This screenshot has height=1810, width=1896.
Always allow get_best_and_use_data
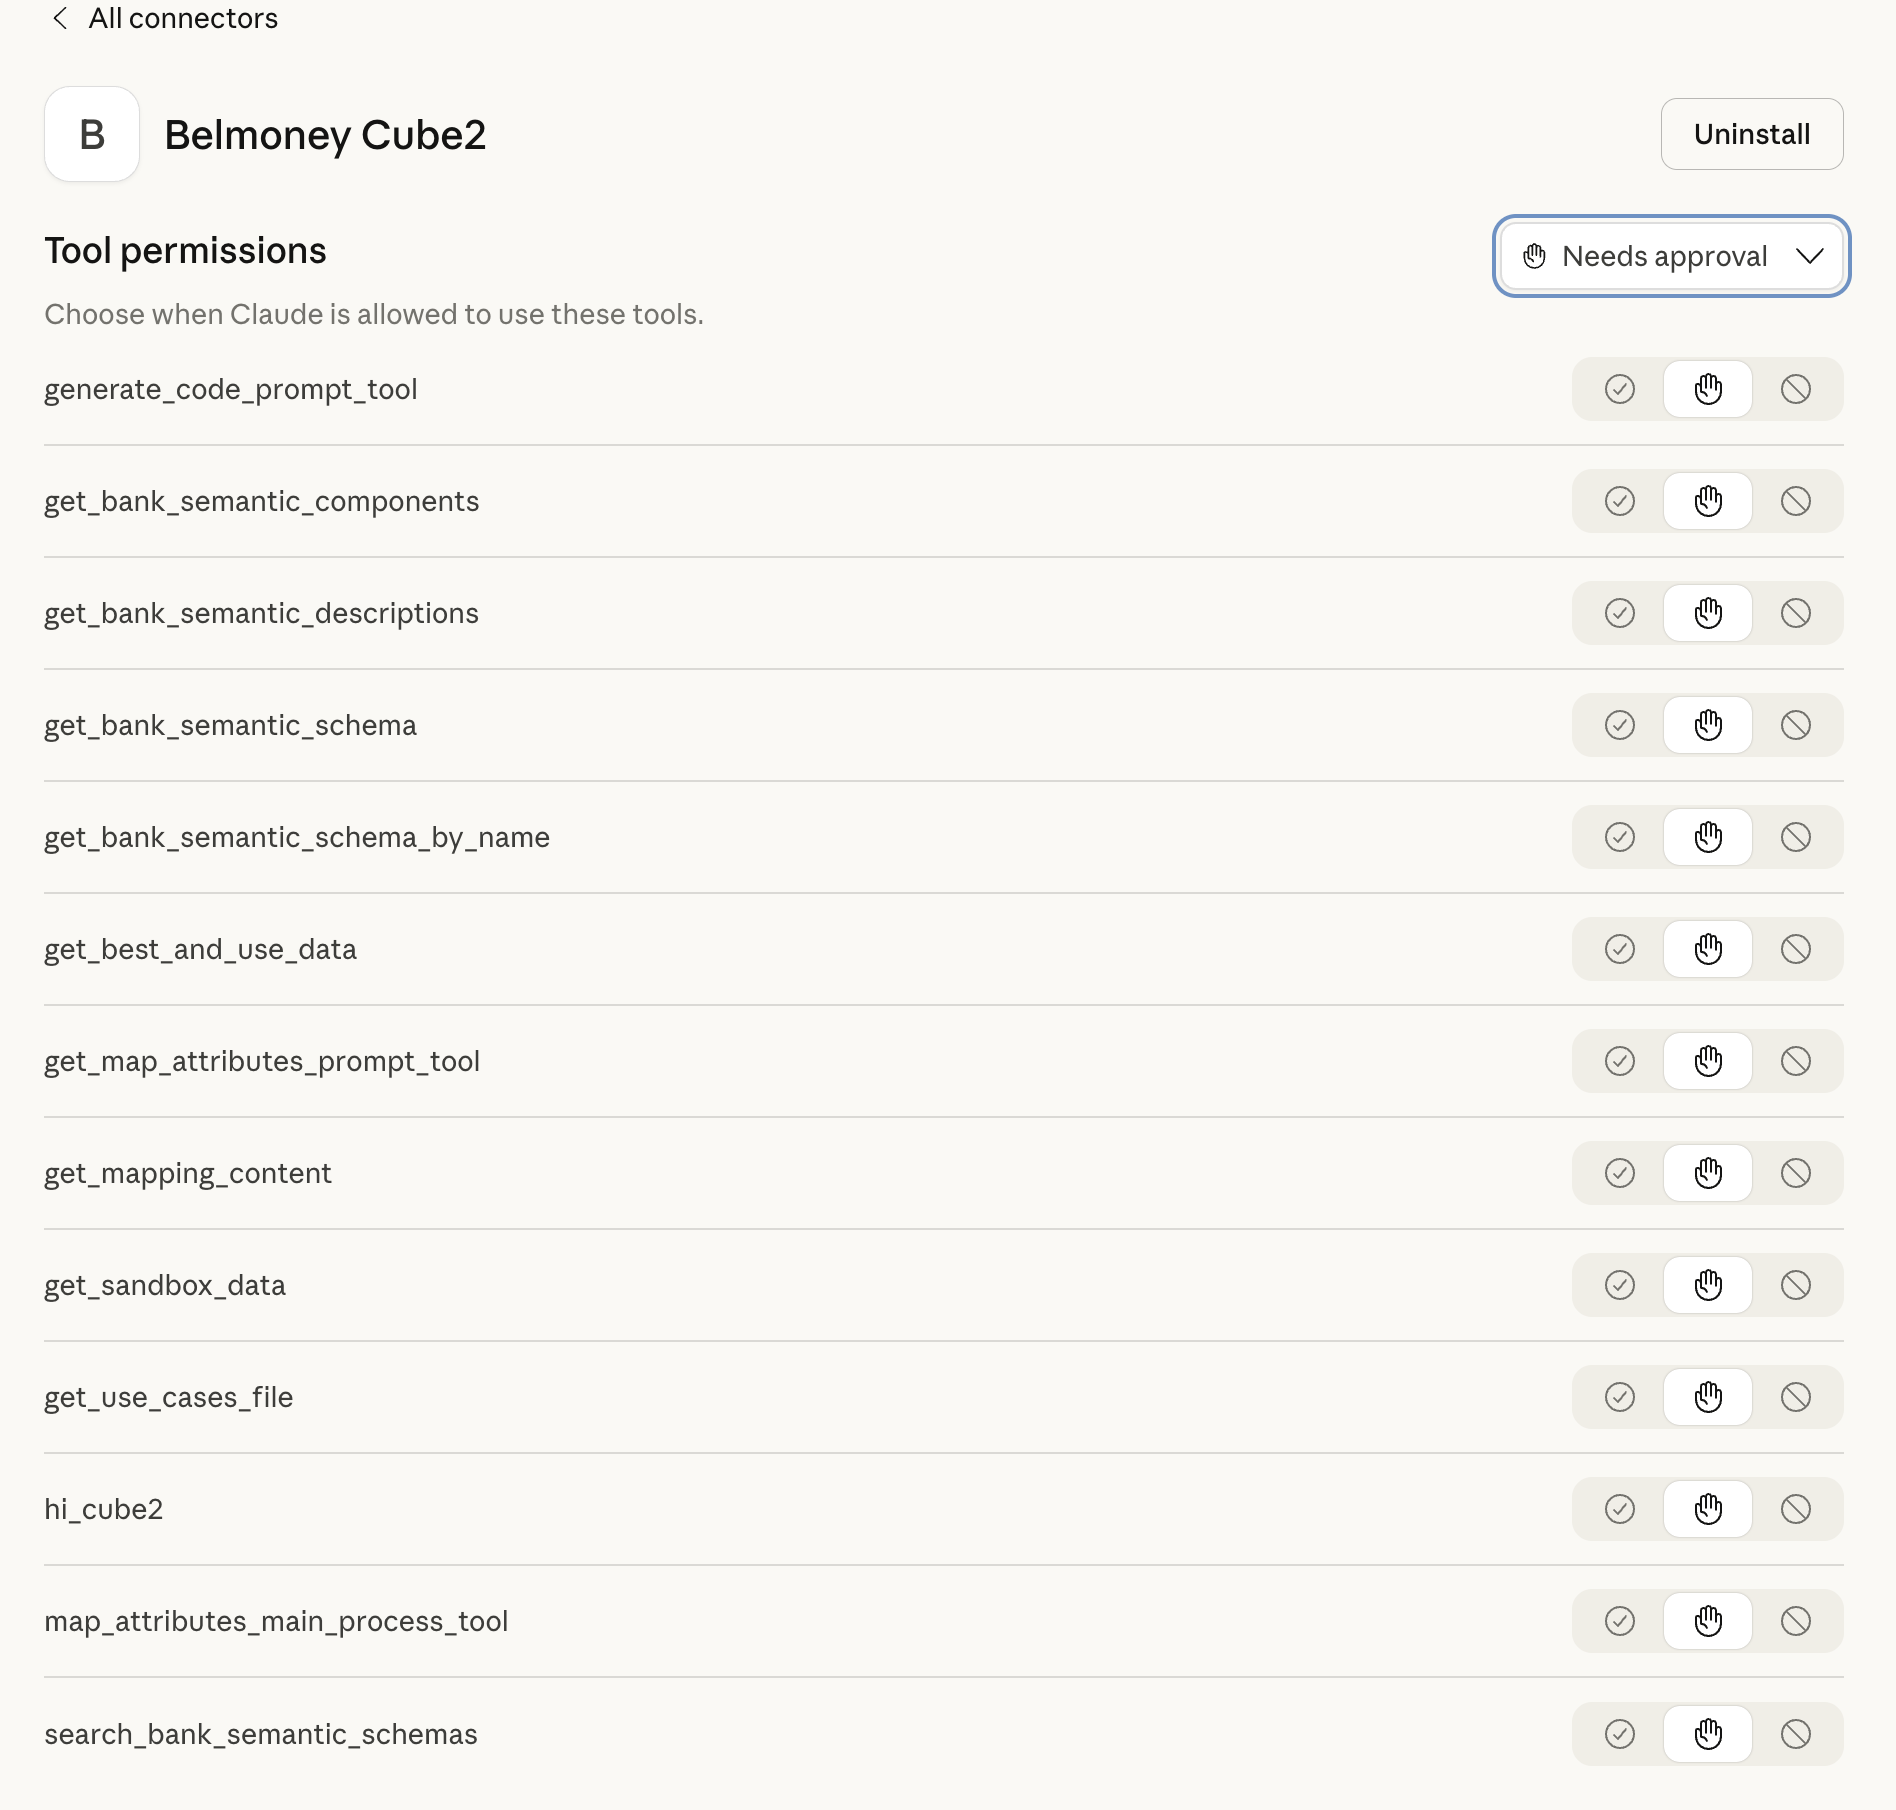pyautogui.click(x=1620, y=949)
